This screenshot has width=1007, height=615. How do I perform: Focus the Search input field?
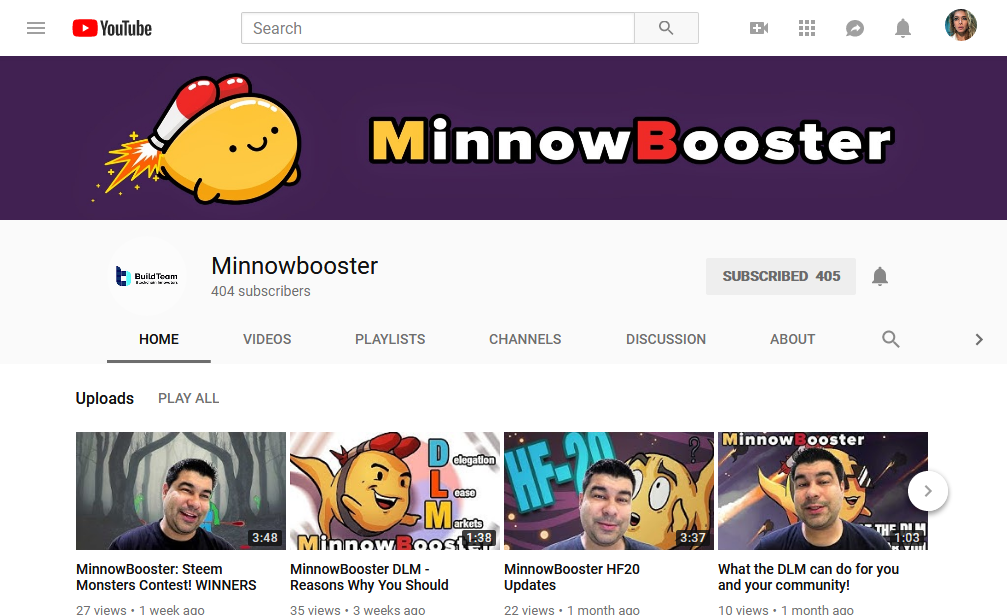[438, 28]
